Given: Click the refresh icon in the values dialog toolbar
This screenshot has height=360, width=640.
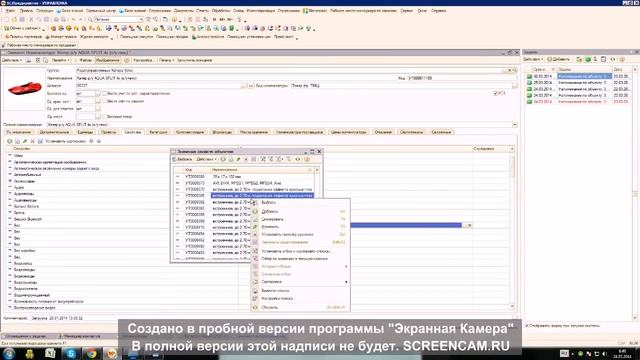Looking at the screenshot, I should coord(298,159).
